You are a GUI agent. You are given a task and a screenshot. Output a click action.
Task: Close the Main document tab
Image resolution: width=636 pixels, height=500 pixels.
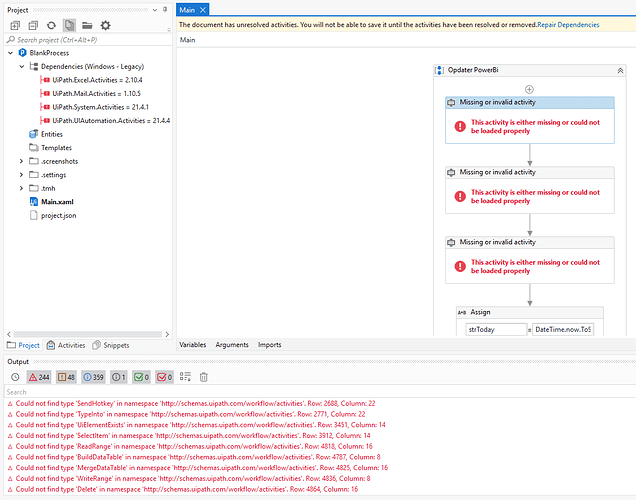coord(203,10)
